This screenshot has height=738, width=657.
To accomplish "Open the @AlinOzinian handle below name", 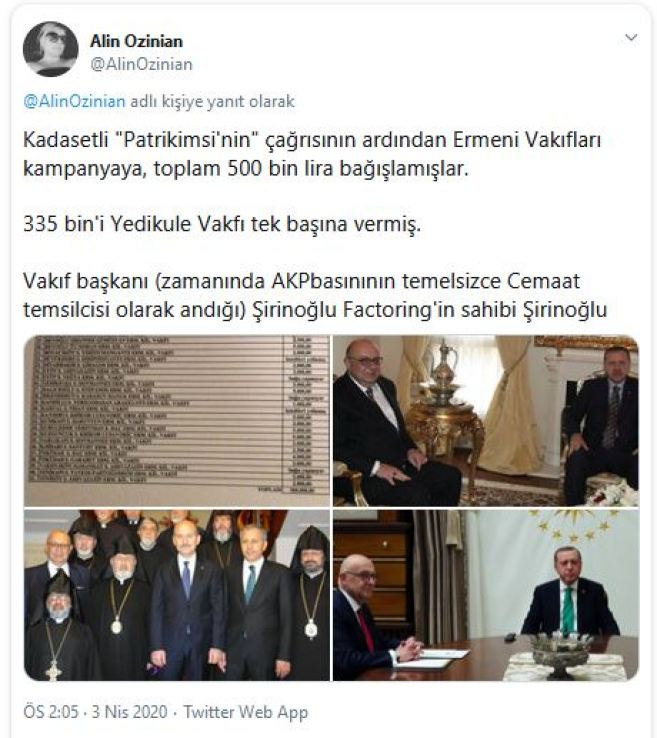I will point(142,64).
